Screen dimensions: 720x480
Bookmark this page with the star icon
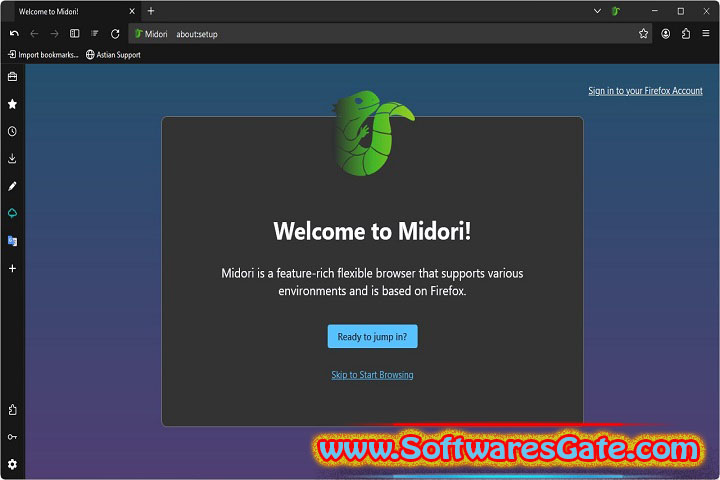[643, 34]
